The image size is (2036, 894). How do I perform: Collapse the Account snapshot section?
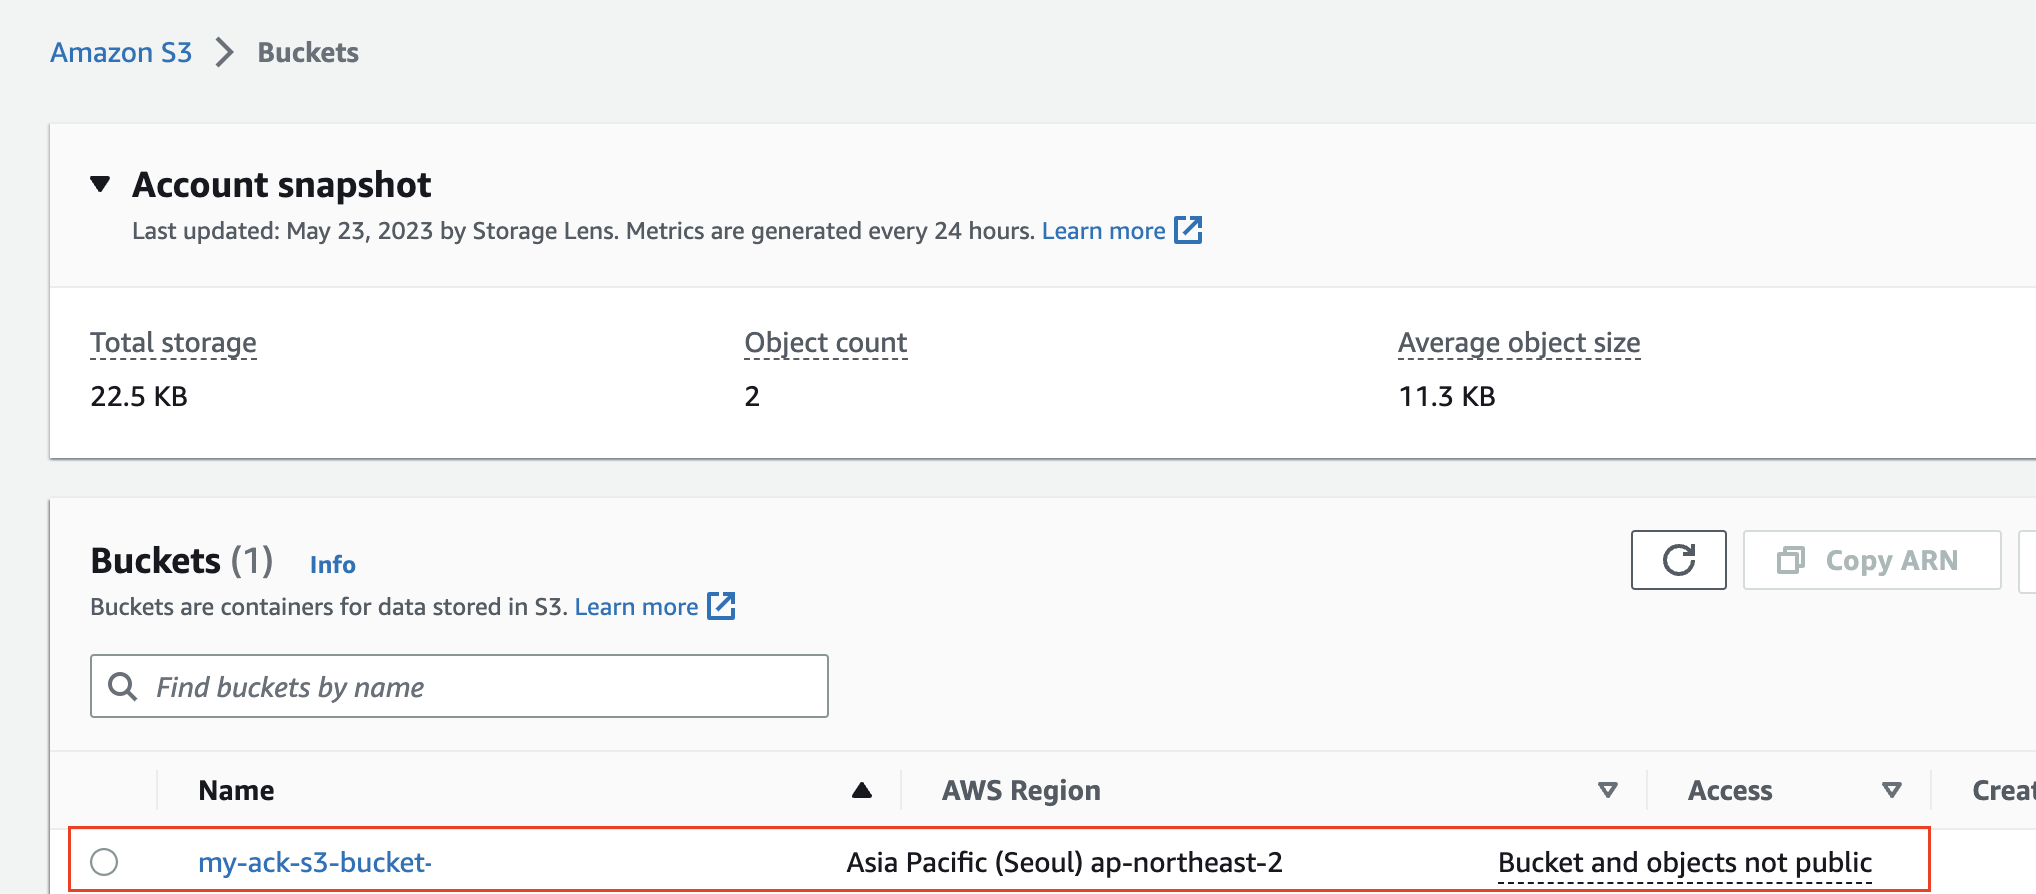[100, 184]
